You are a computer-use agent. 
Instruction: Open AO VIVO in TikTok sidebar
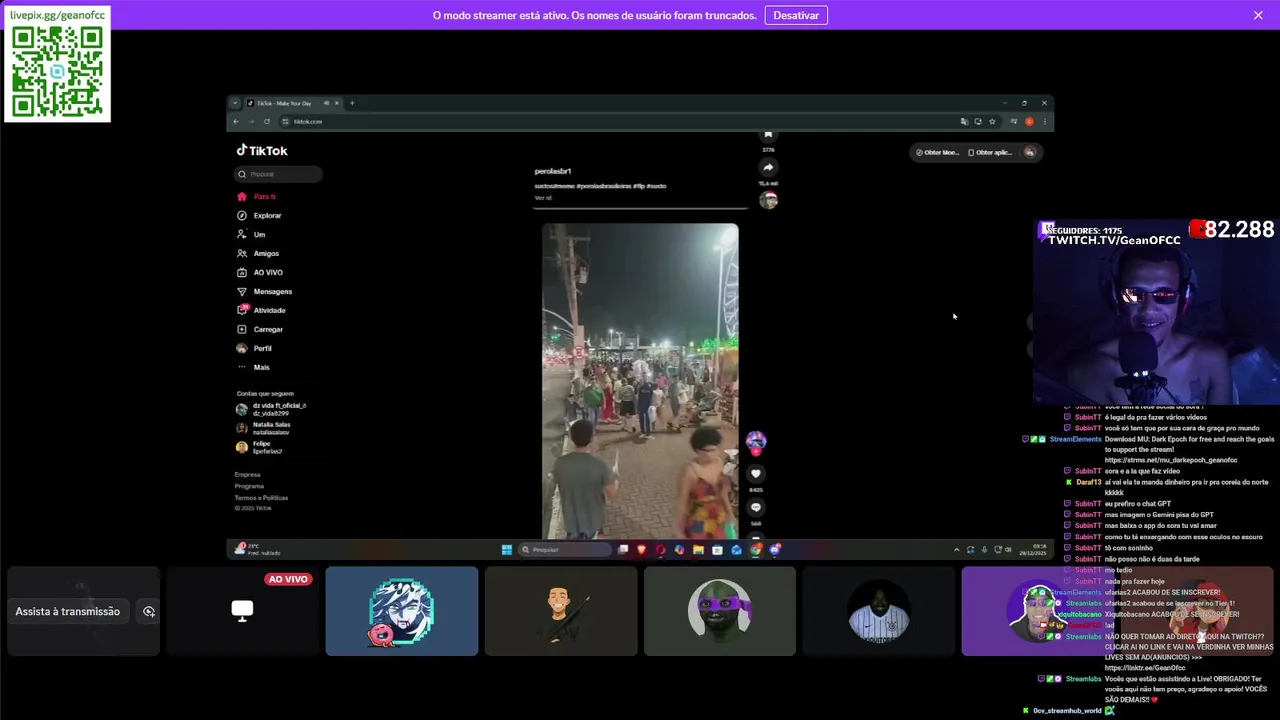(x=260, y=273)
